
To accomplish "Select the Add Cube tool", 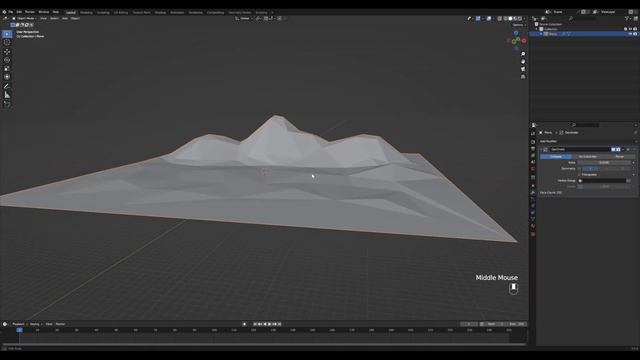I will [7, 104].
